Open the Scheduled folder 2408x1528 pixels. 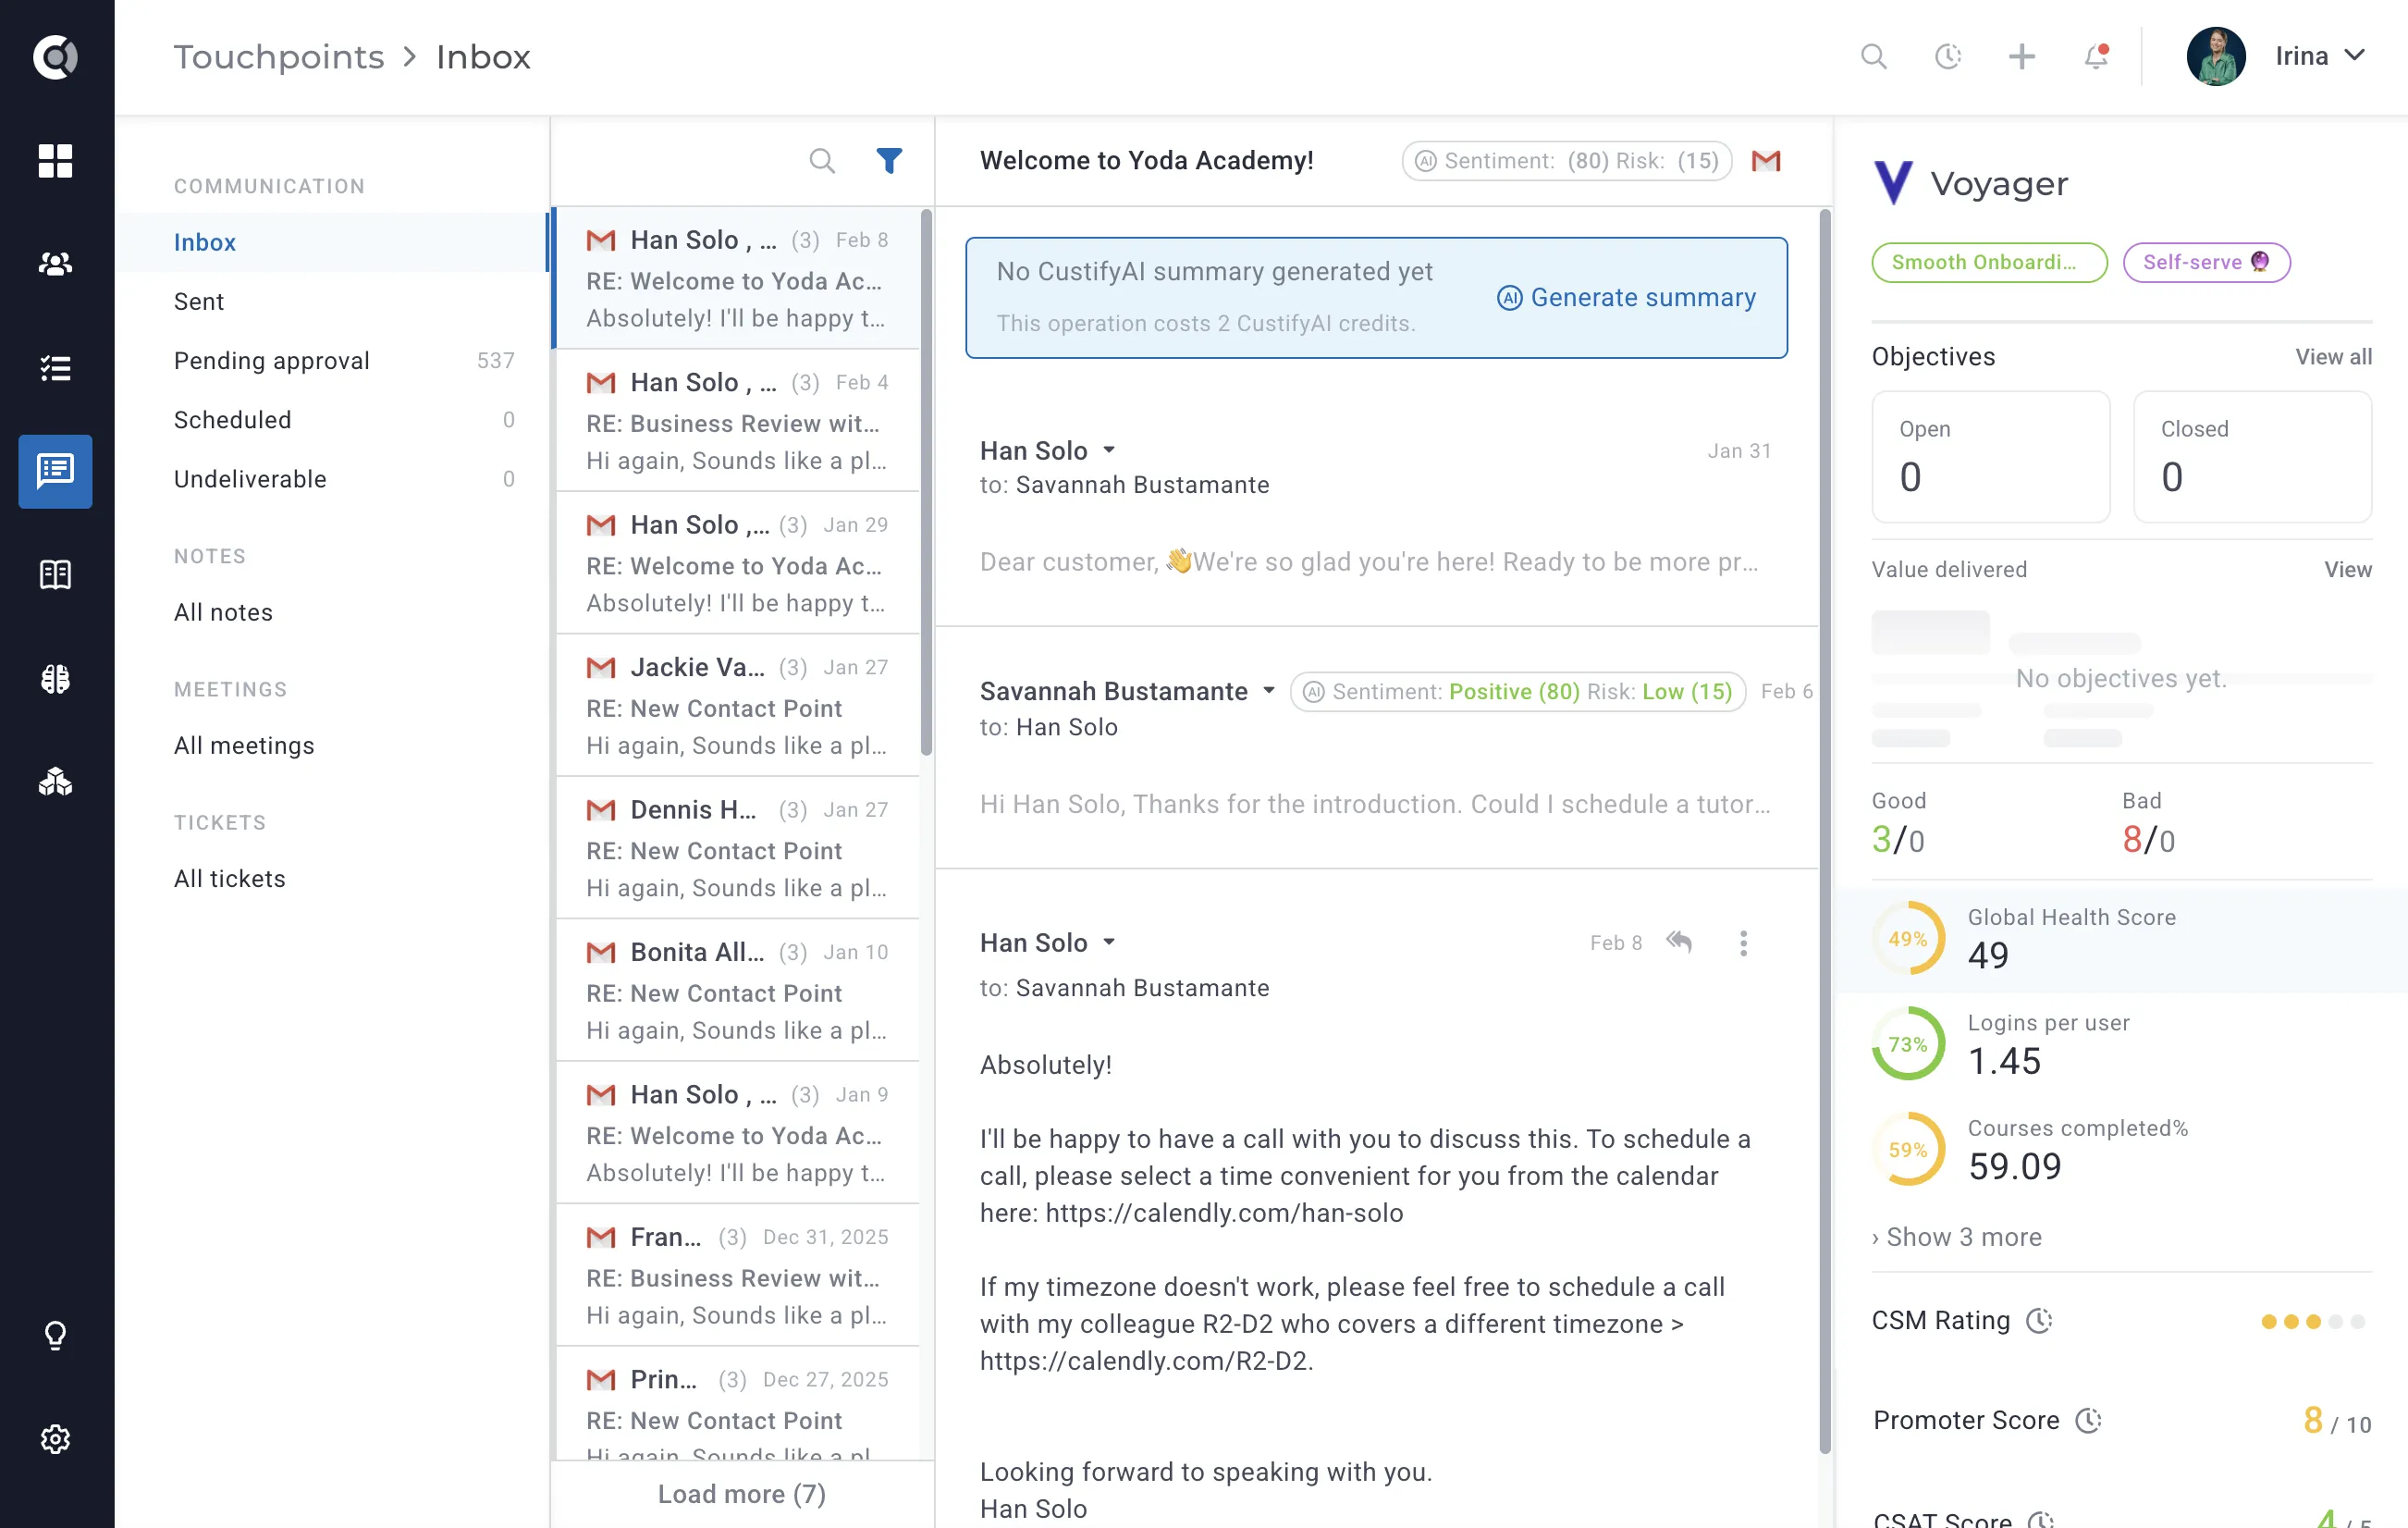coord(332,420)
